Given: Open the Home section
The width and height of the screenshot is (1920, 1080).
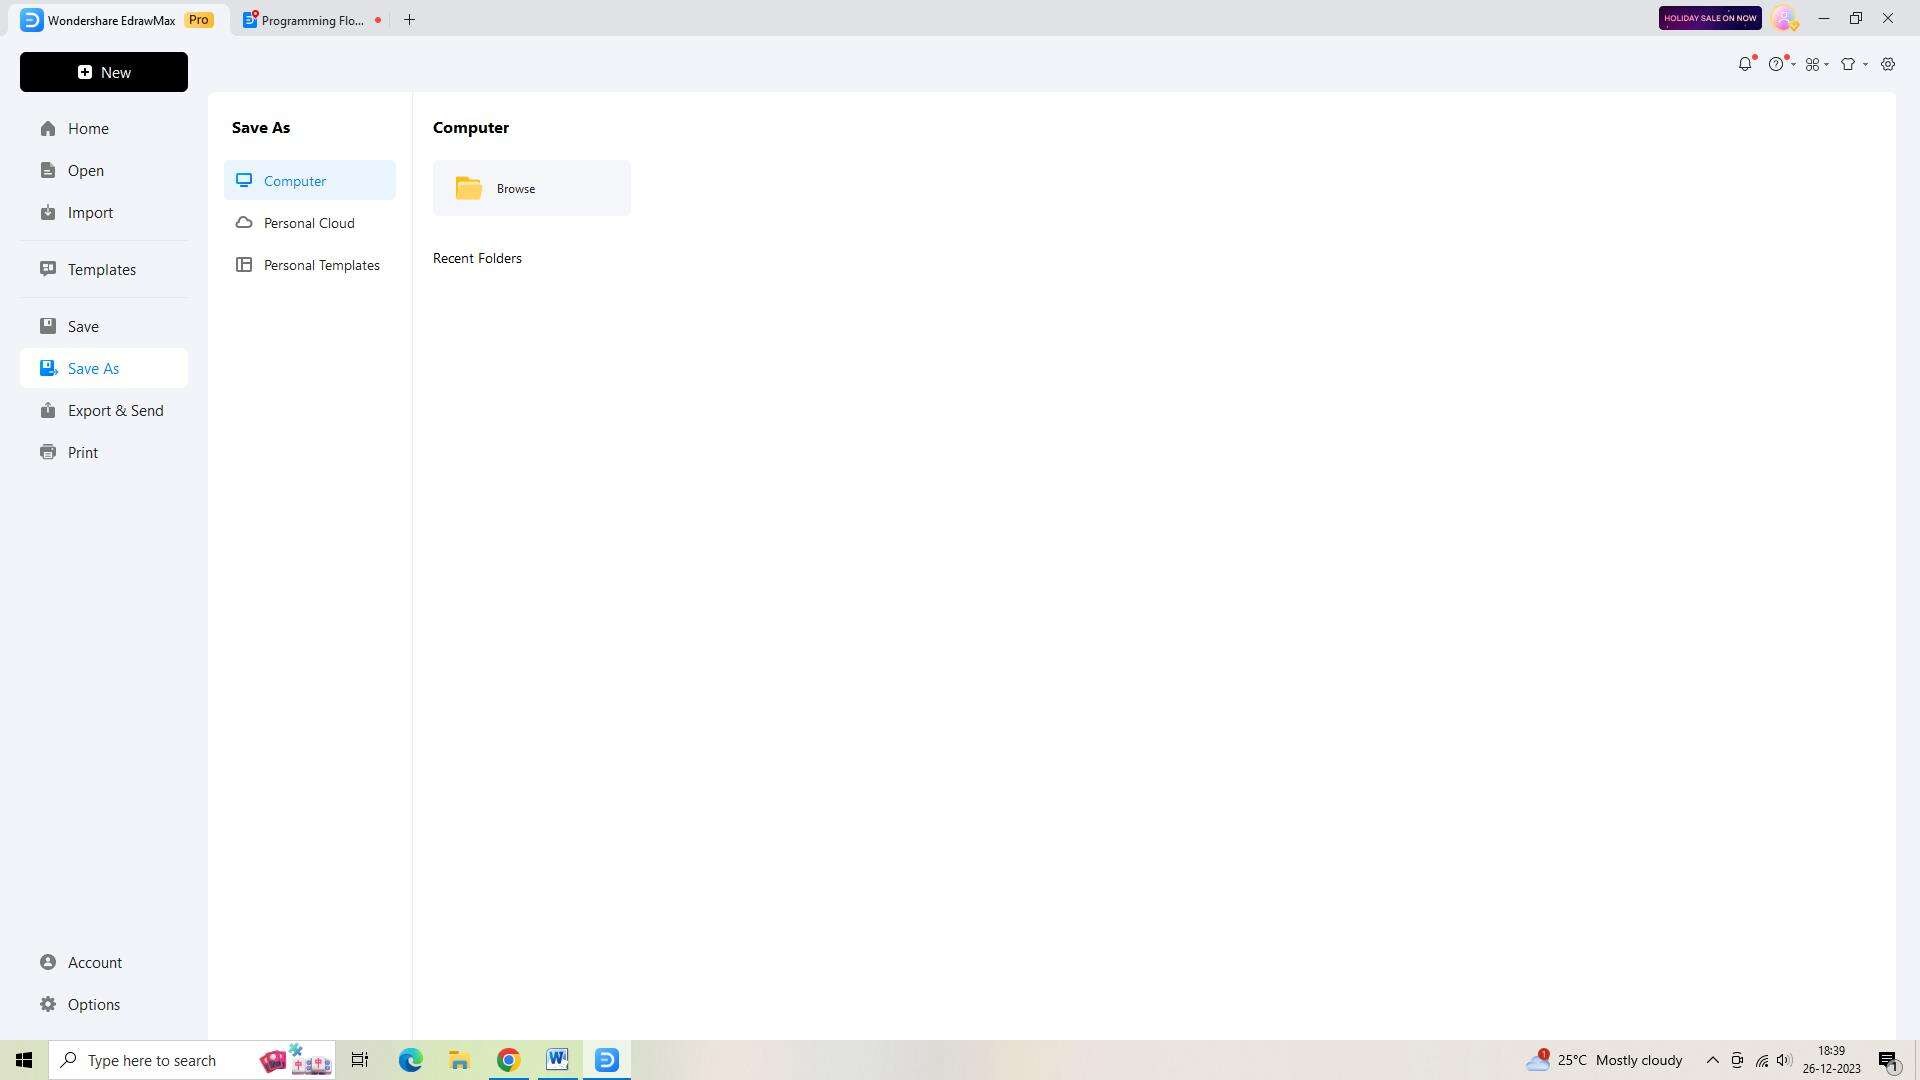Looking at the screenshot, I should coord(87,128).
